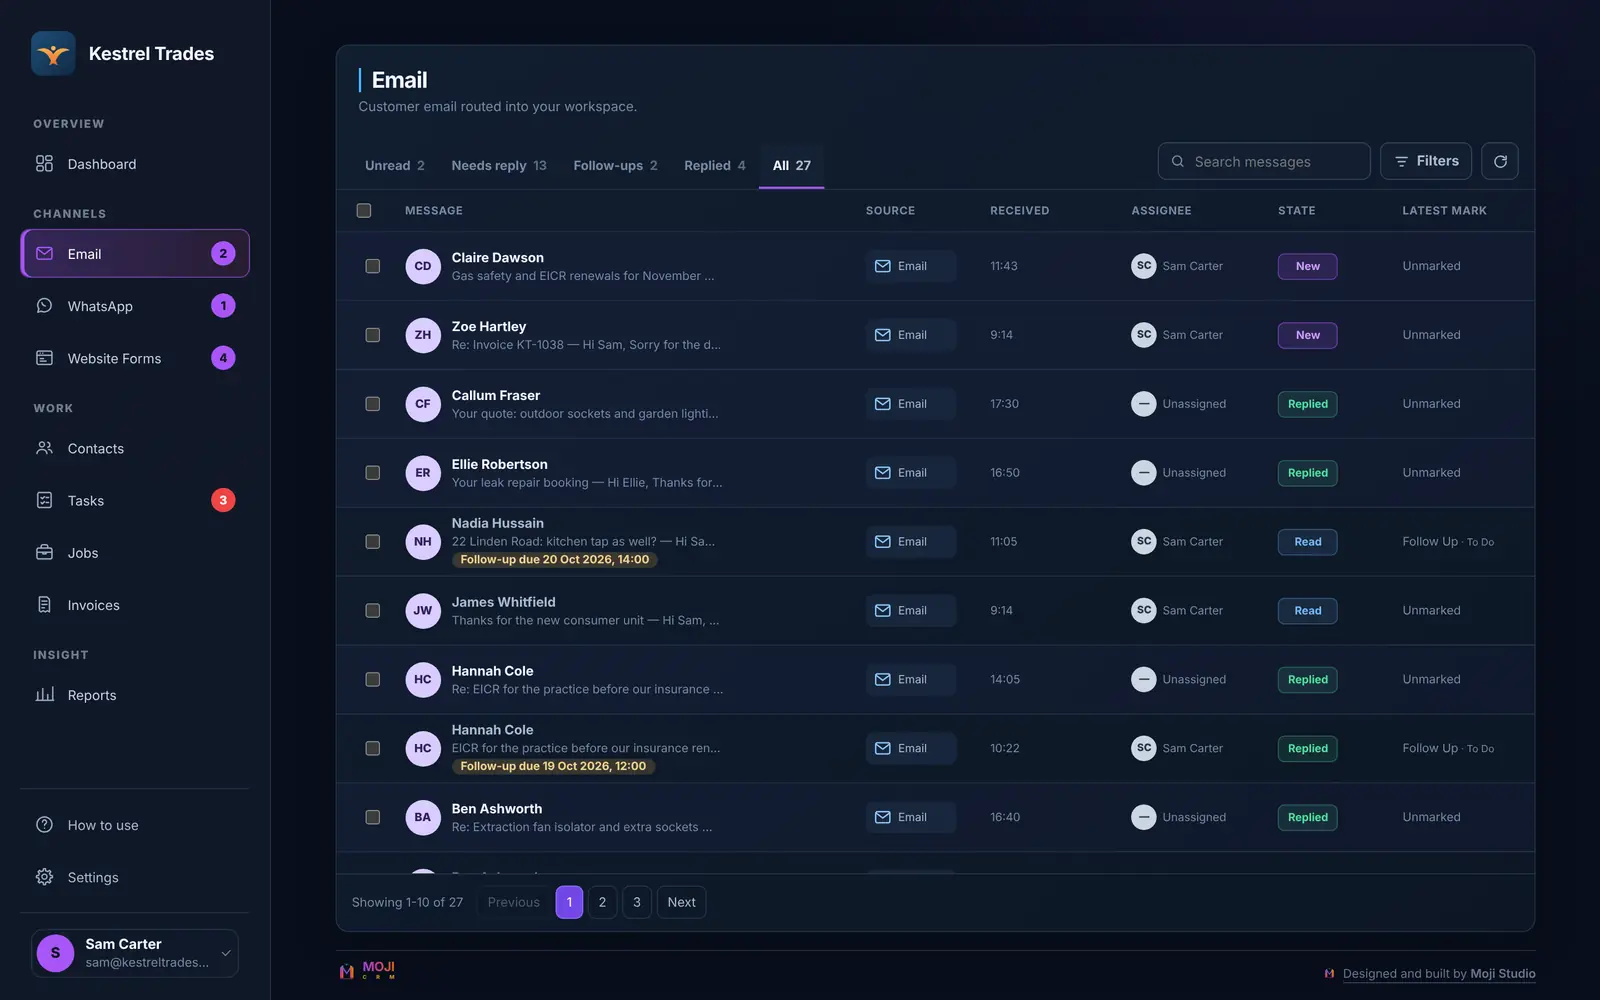
Task: Click the Follow-up due 20 Oct 2026 tag
Action: (x=555, y=560)
